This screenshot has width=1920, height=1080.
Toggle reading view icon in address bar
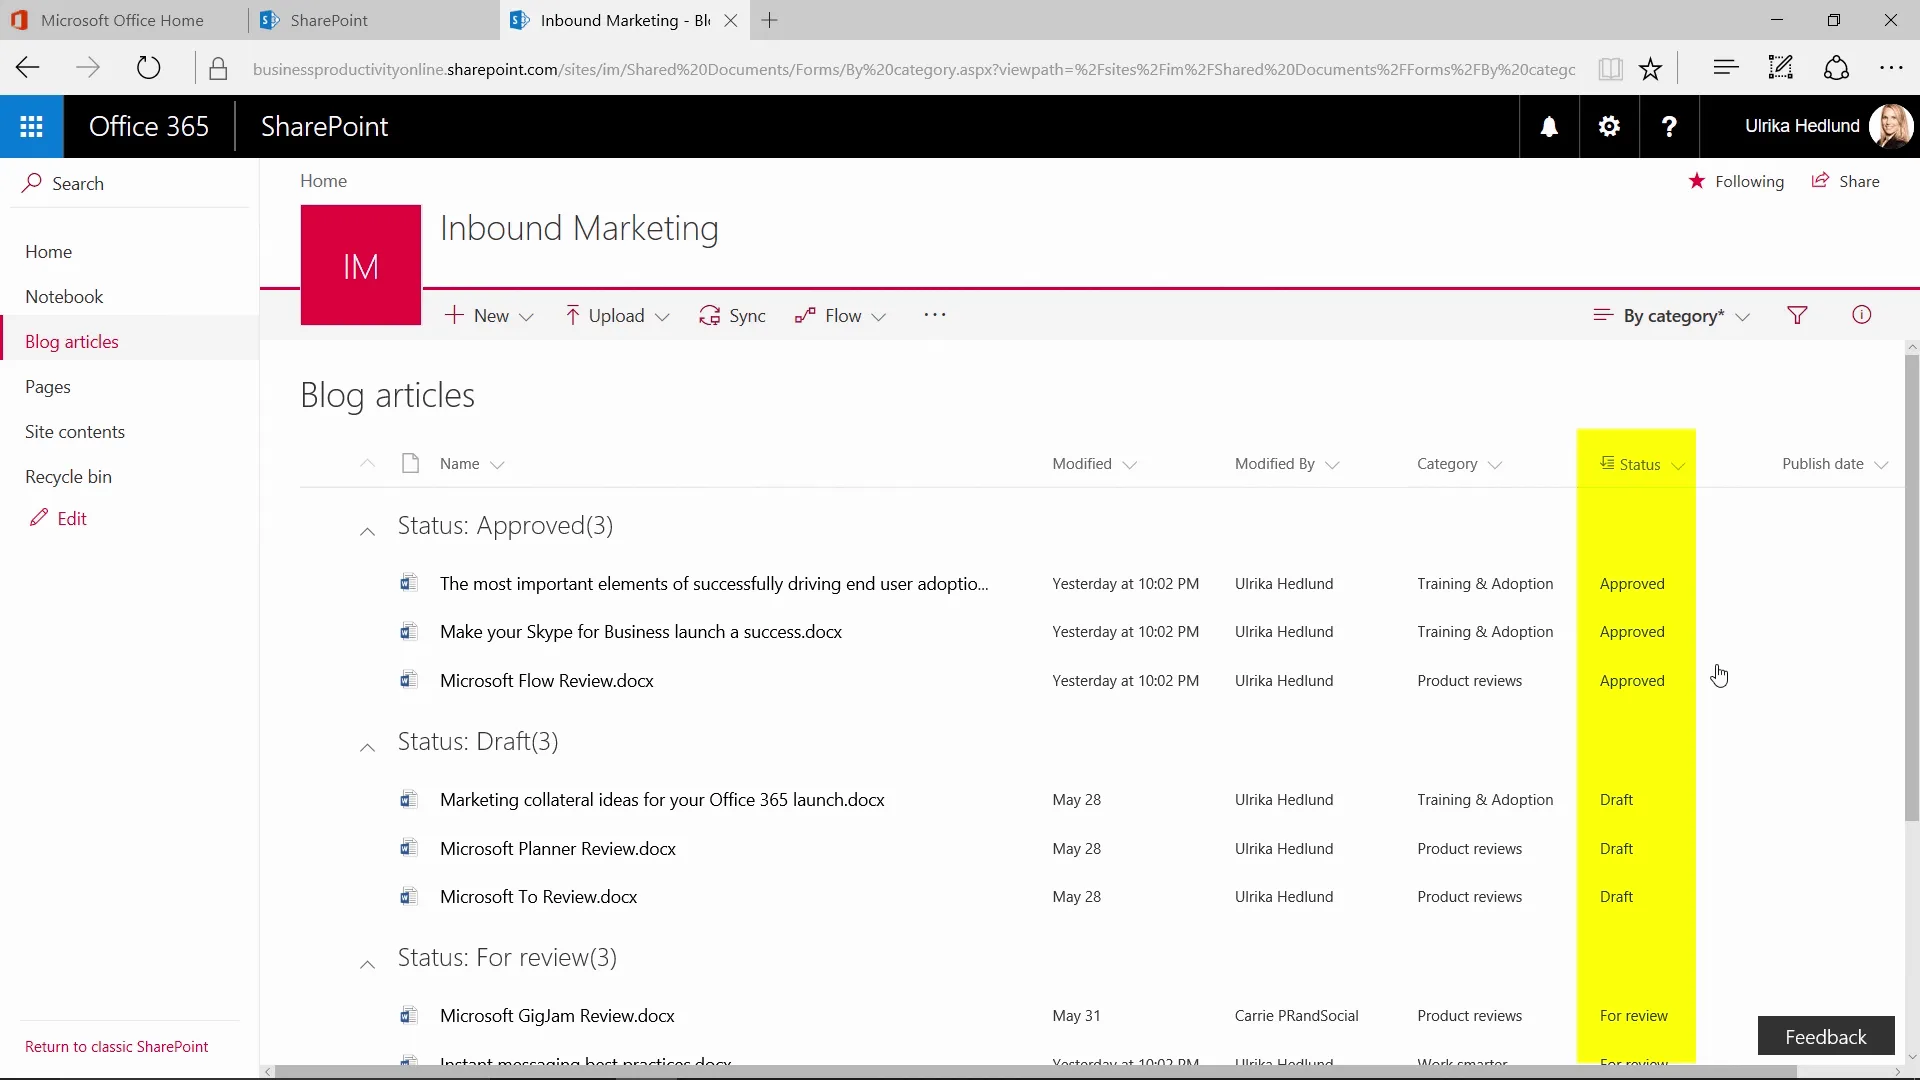1610,69
